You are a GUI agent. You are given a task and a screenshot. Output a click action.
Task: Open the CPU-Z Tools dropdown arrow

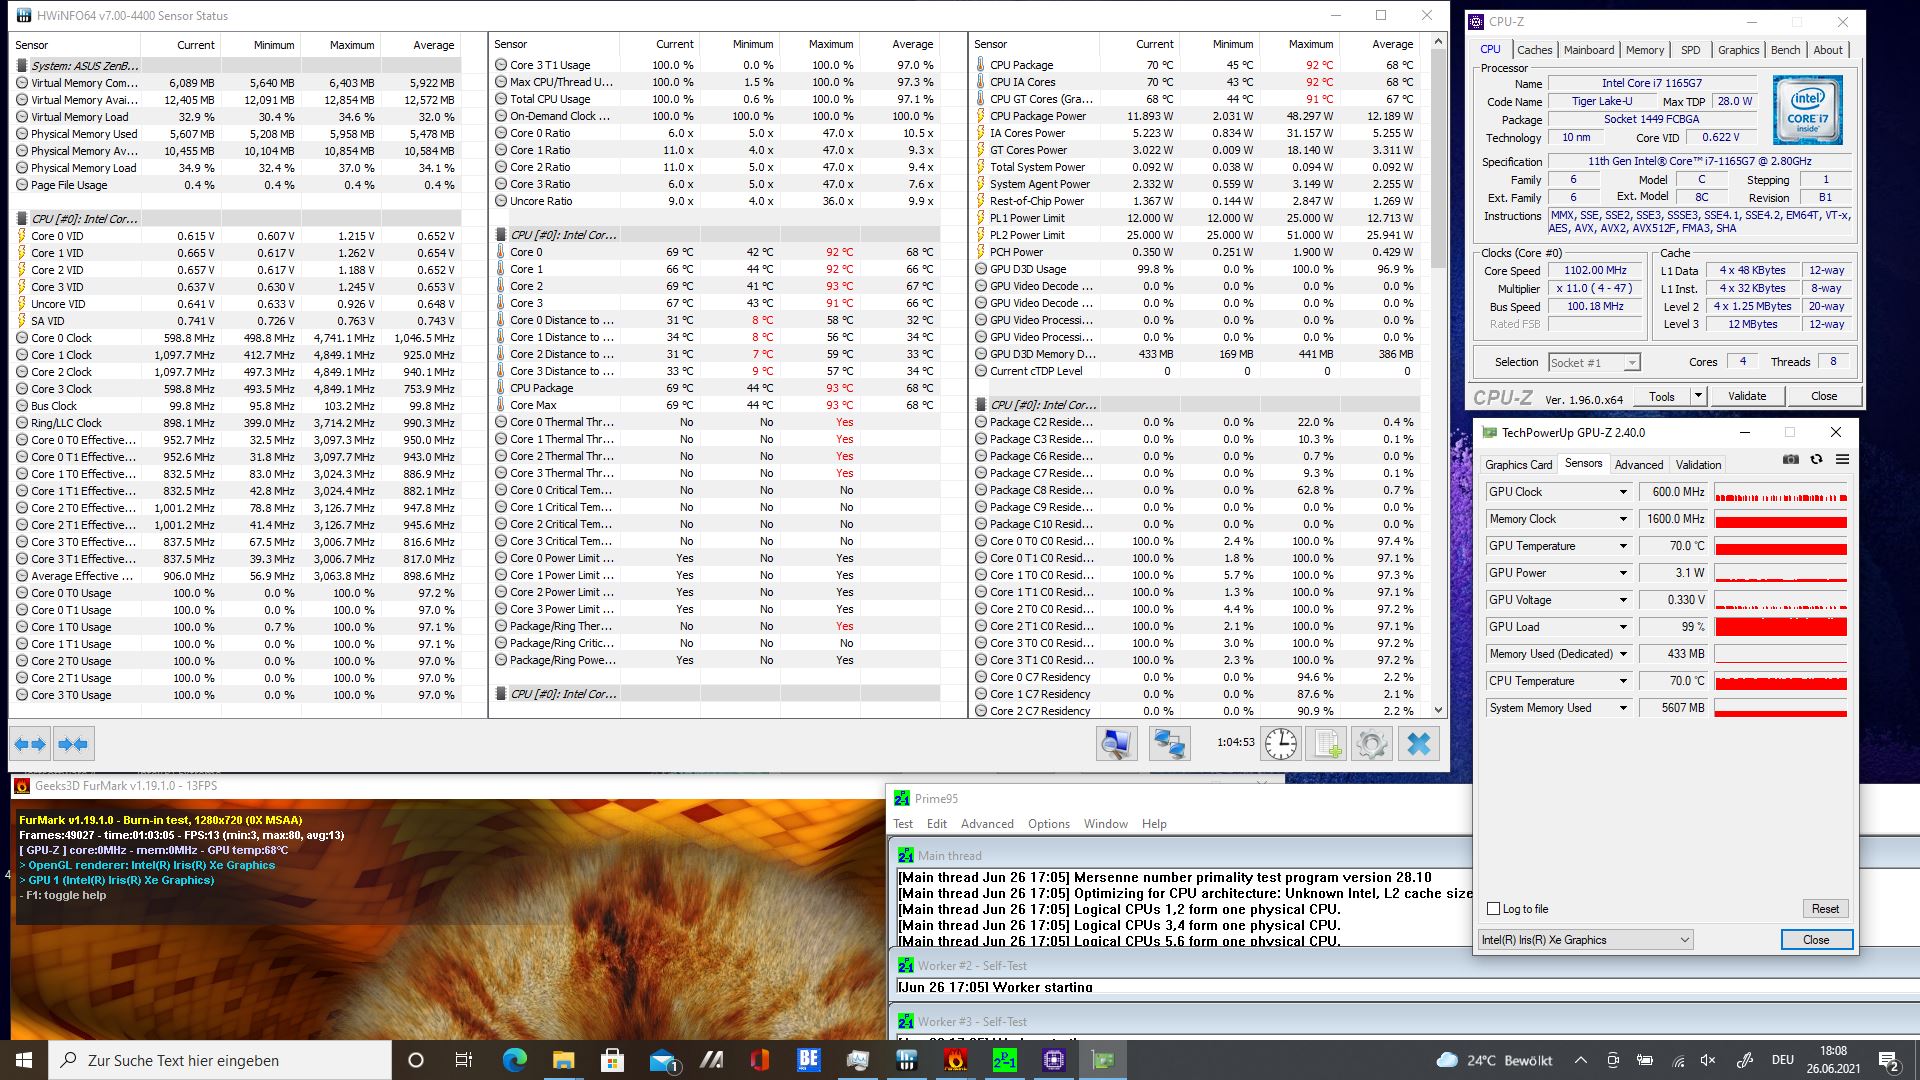click(x=1697, y=396)
